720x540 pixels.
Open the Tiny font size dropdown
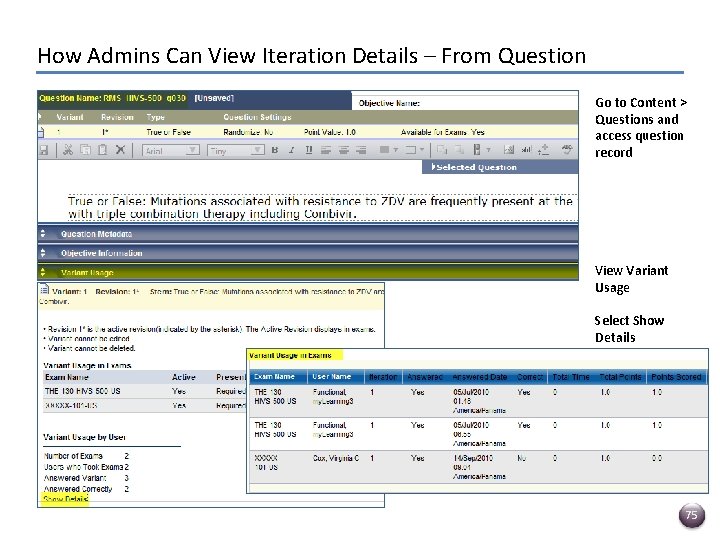tap(236, 150)
